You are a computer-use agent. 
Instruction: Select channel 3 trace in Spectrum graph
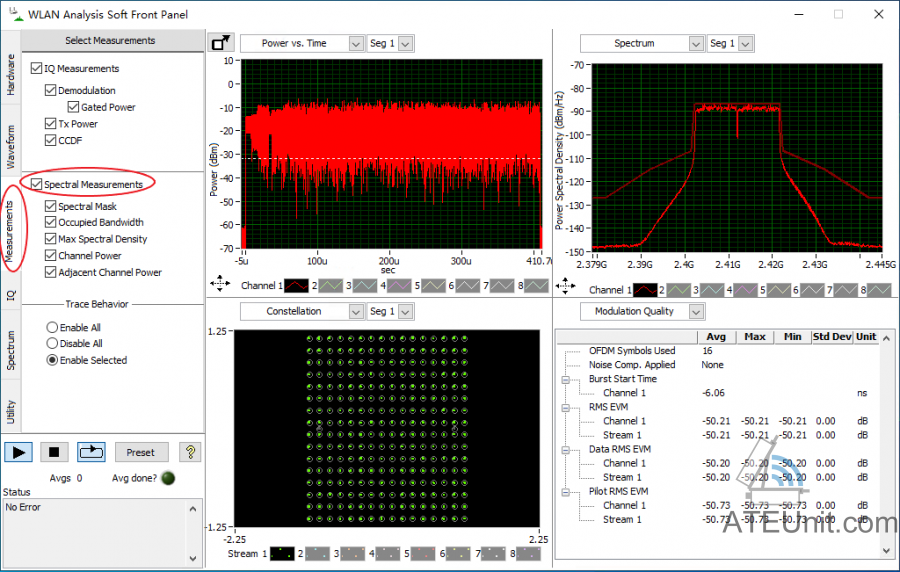click(x=712, y=290)
